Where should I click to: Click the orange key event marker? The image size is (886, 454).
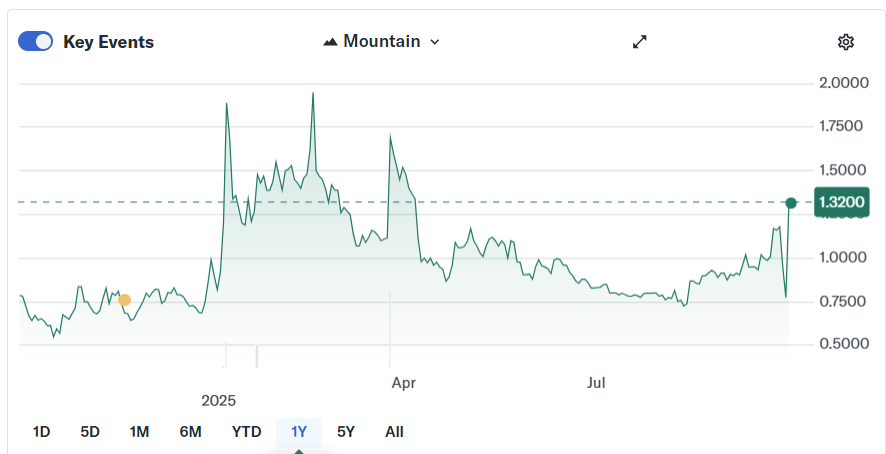tap(124, 300)
